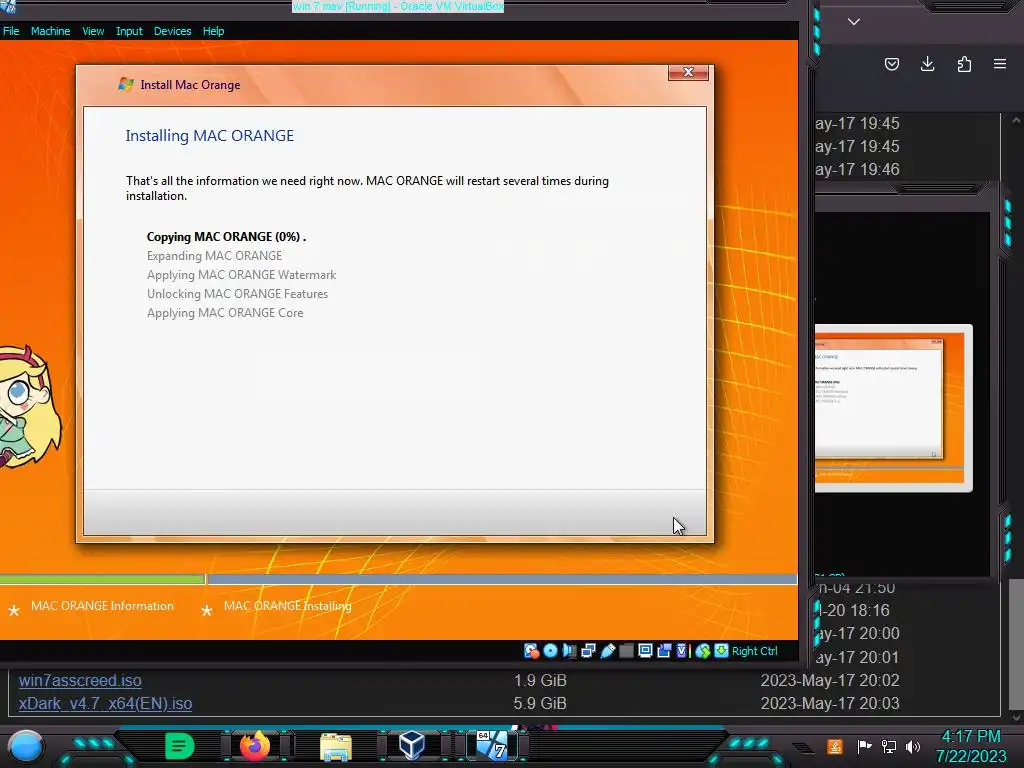This screenshot has height=768, width=1024.
Task: Open the volume speaker tray icon
Action: tap(913, 746)
